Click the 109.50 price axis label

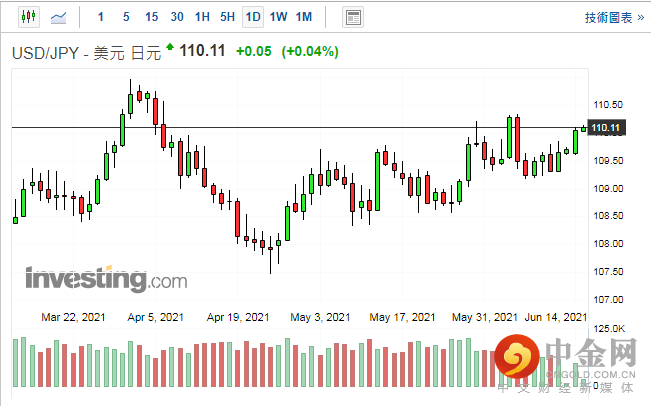[x=608, y=161]
